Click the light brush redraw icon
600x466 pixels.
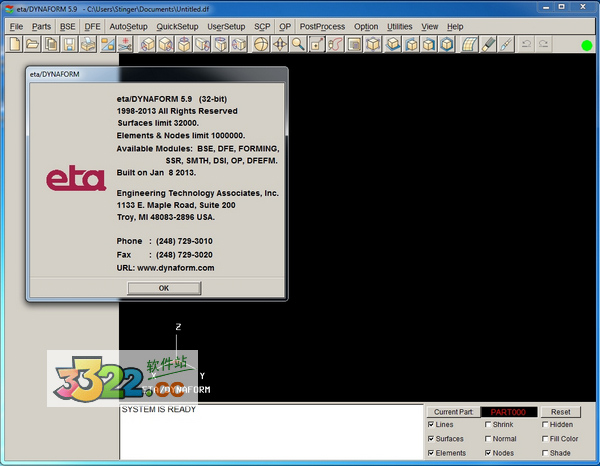[x=506, y=44]
